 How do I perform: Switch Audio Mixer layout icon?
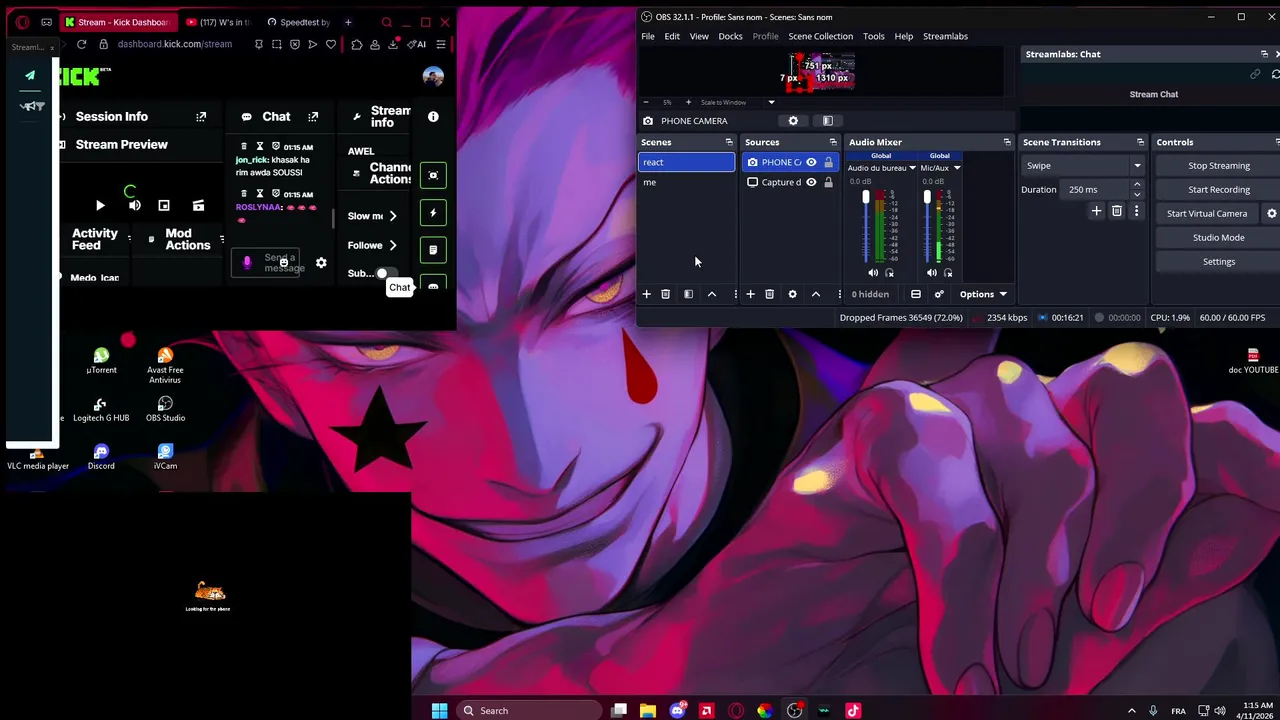915,294
